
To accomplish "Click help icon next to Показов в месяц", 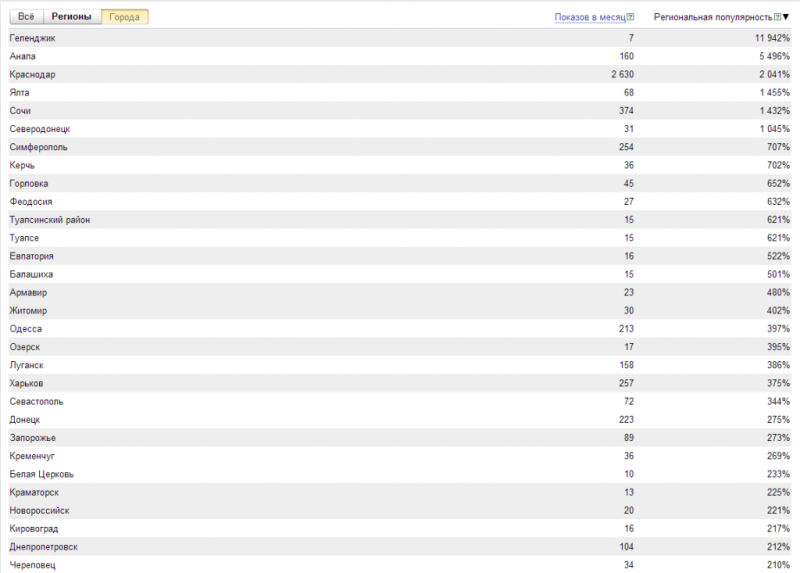I will coord(631,18).
